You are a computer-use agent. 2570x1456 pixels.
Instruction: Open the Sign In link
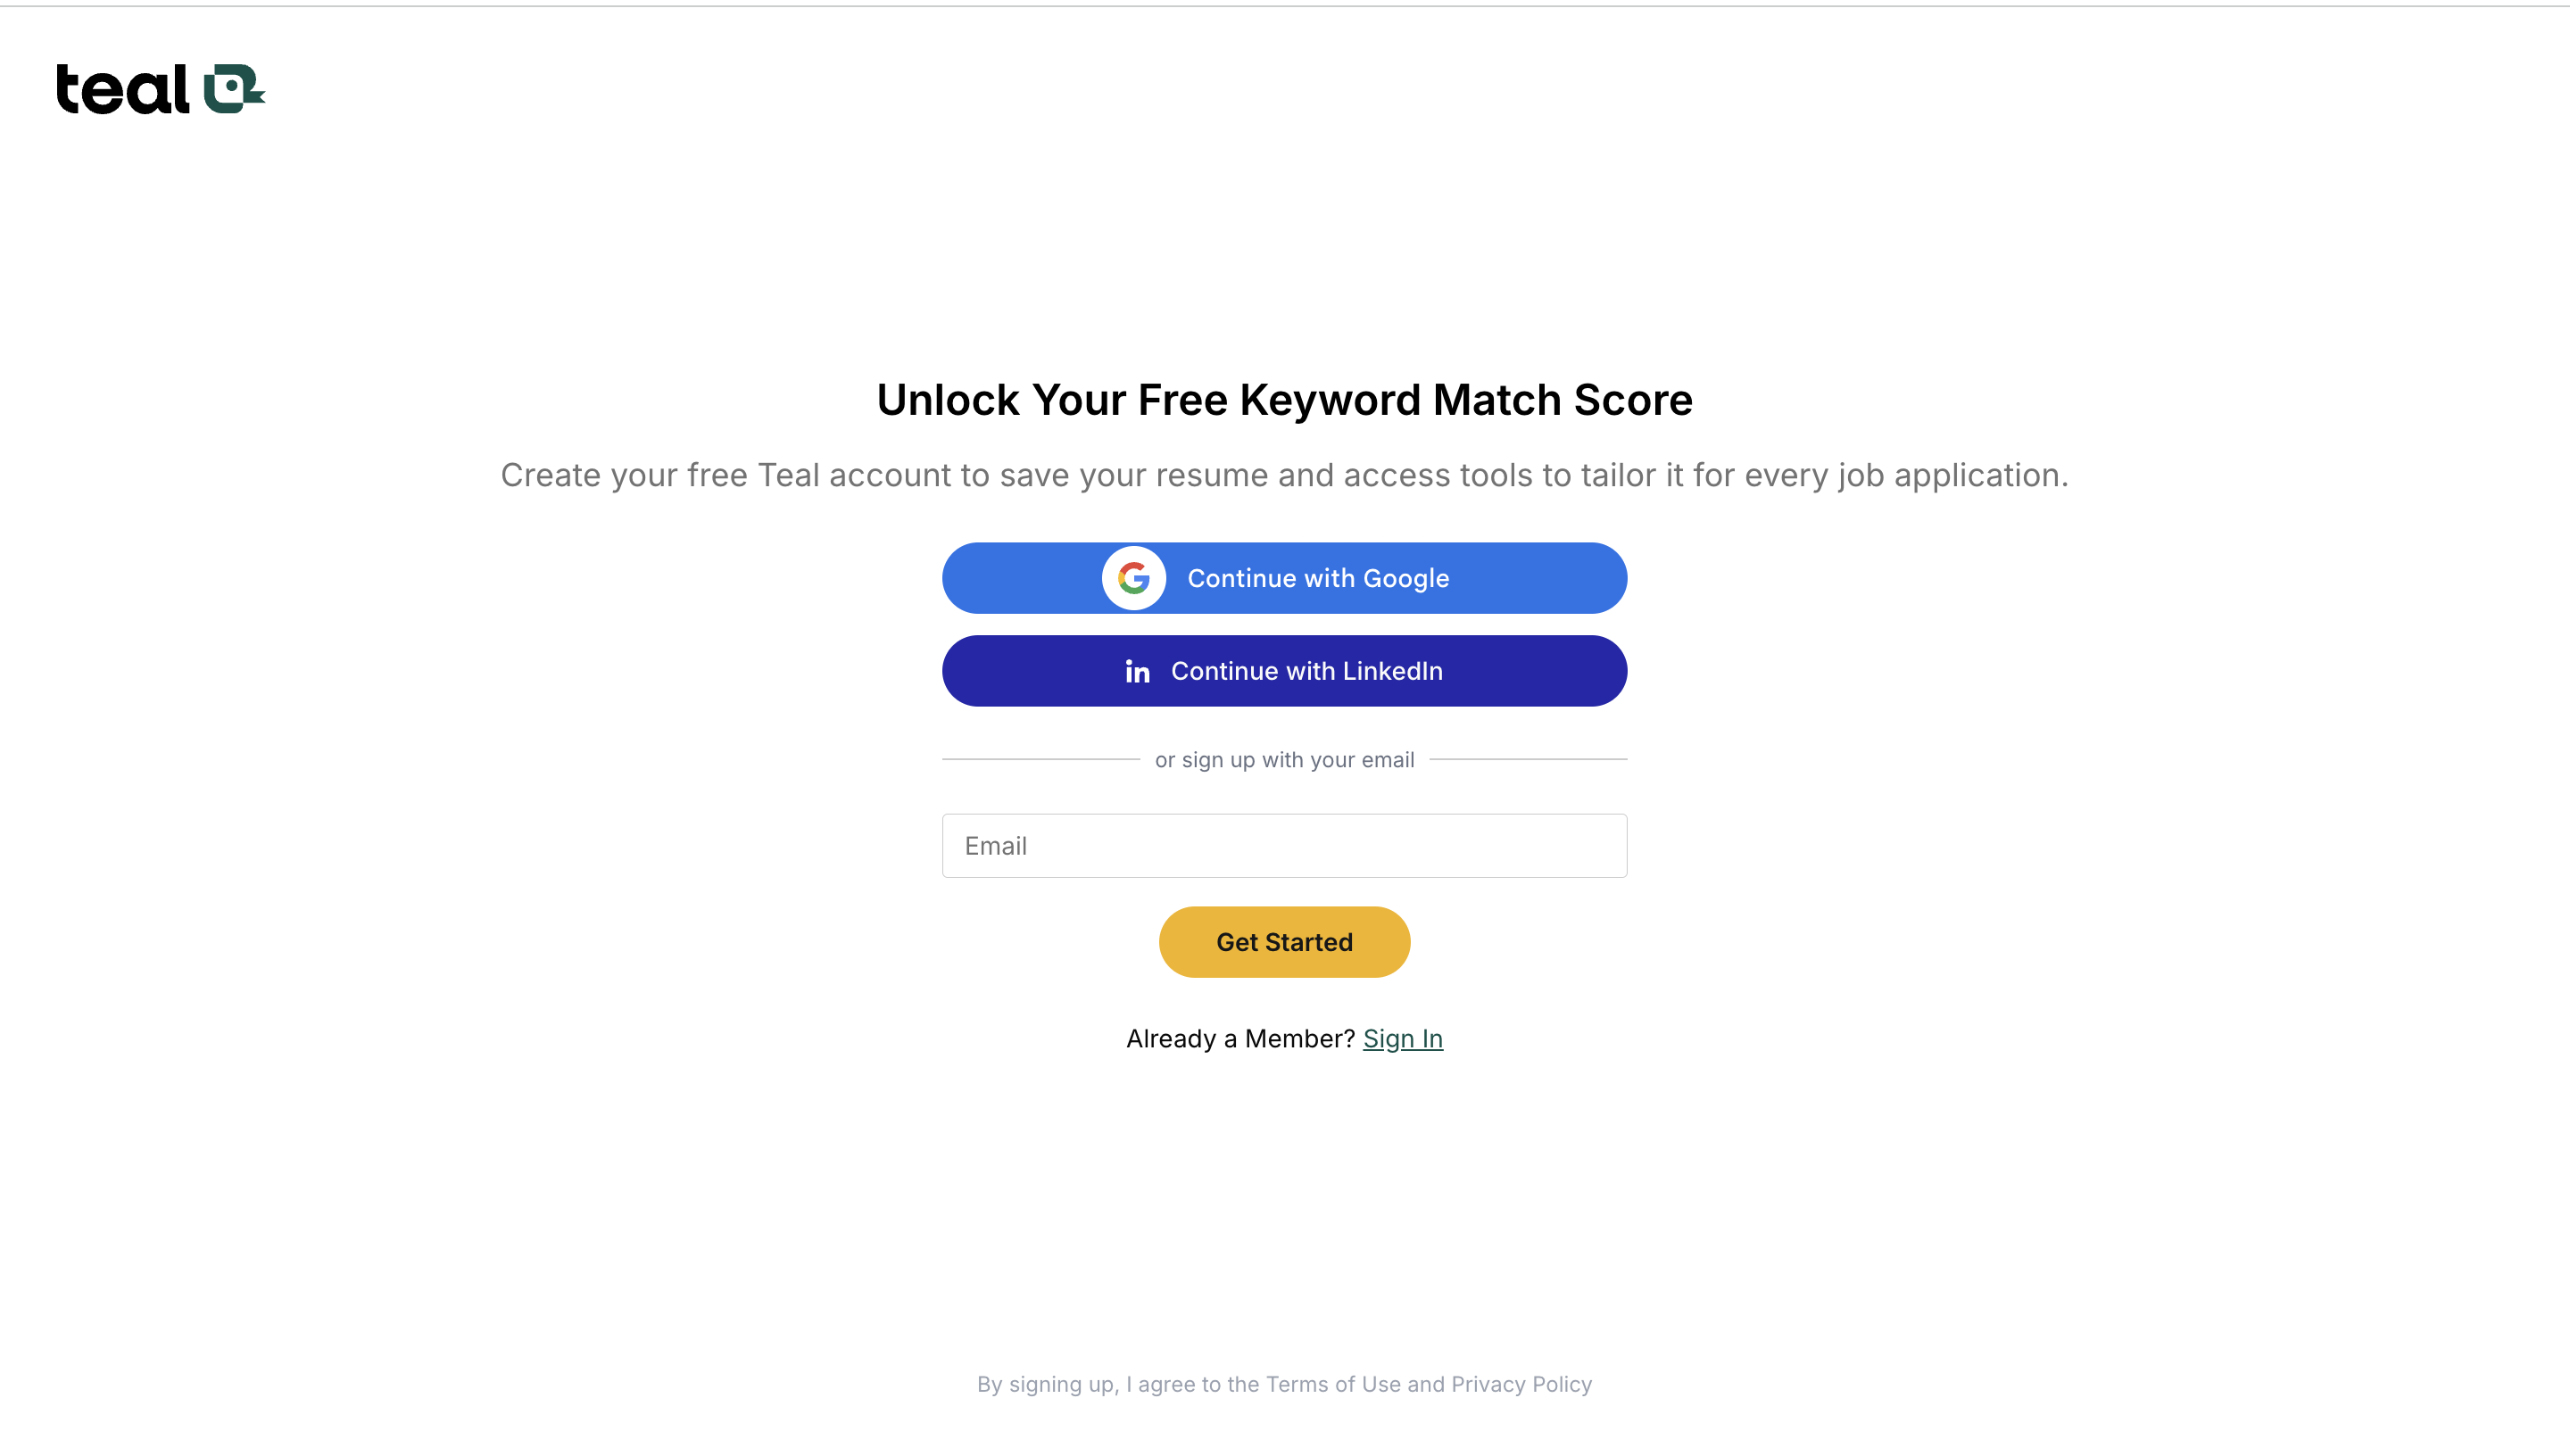pyautogui.click(x=1402, y=1039)
